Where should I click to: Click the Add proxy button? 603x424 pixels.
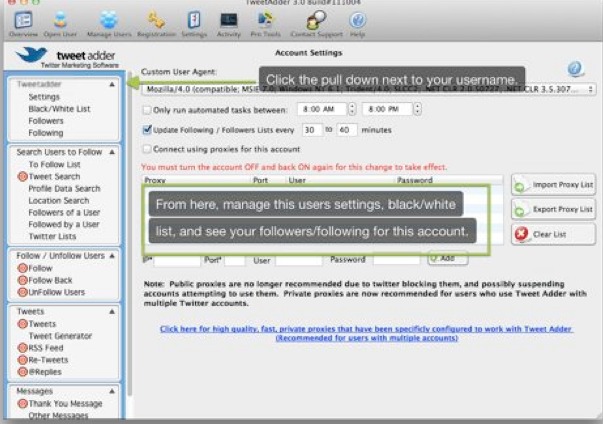pos(448,258)
